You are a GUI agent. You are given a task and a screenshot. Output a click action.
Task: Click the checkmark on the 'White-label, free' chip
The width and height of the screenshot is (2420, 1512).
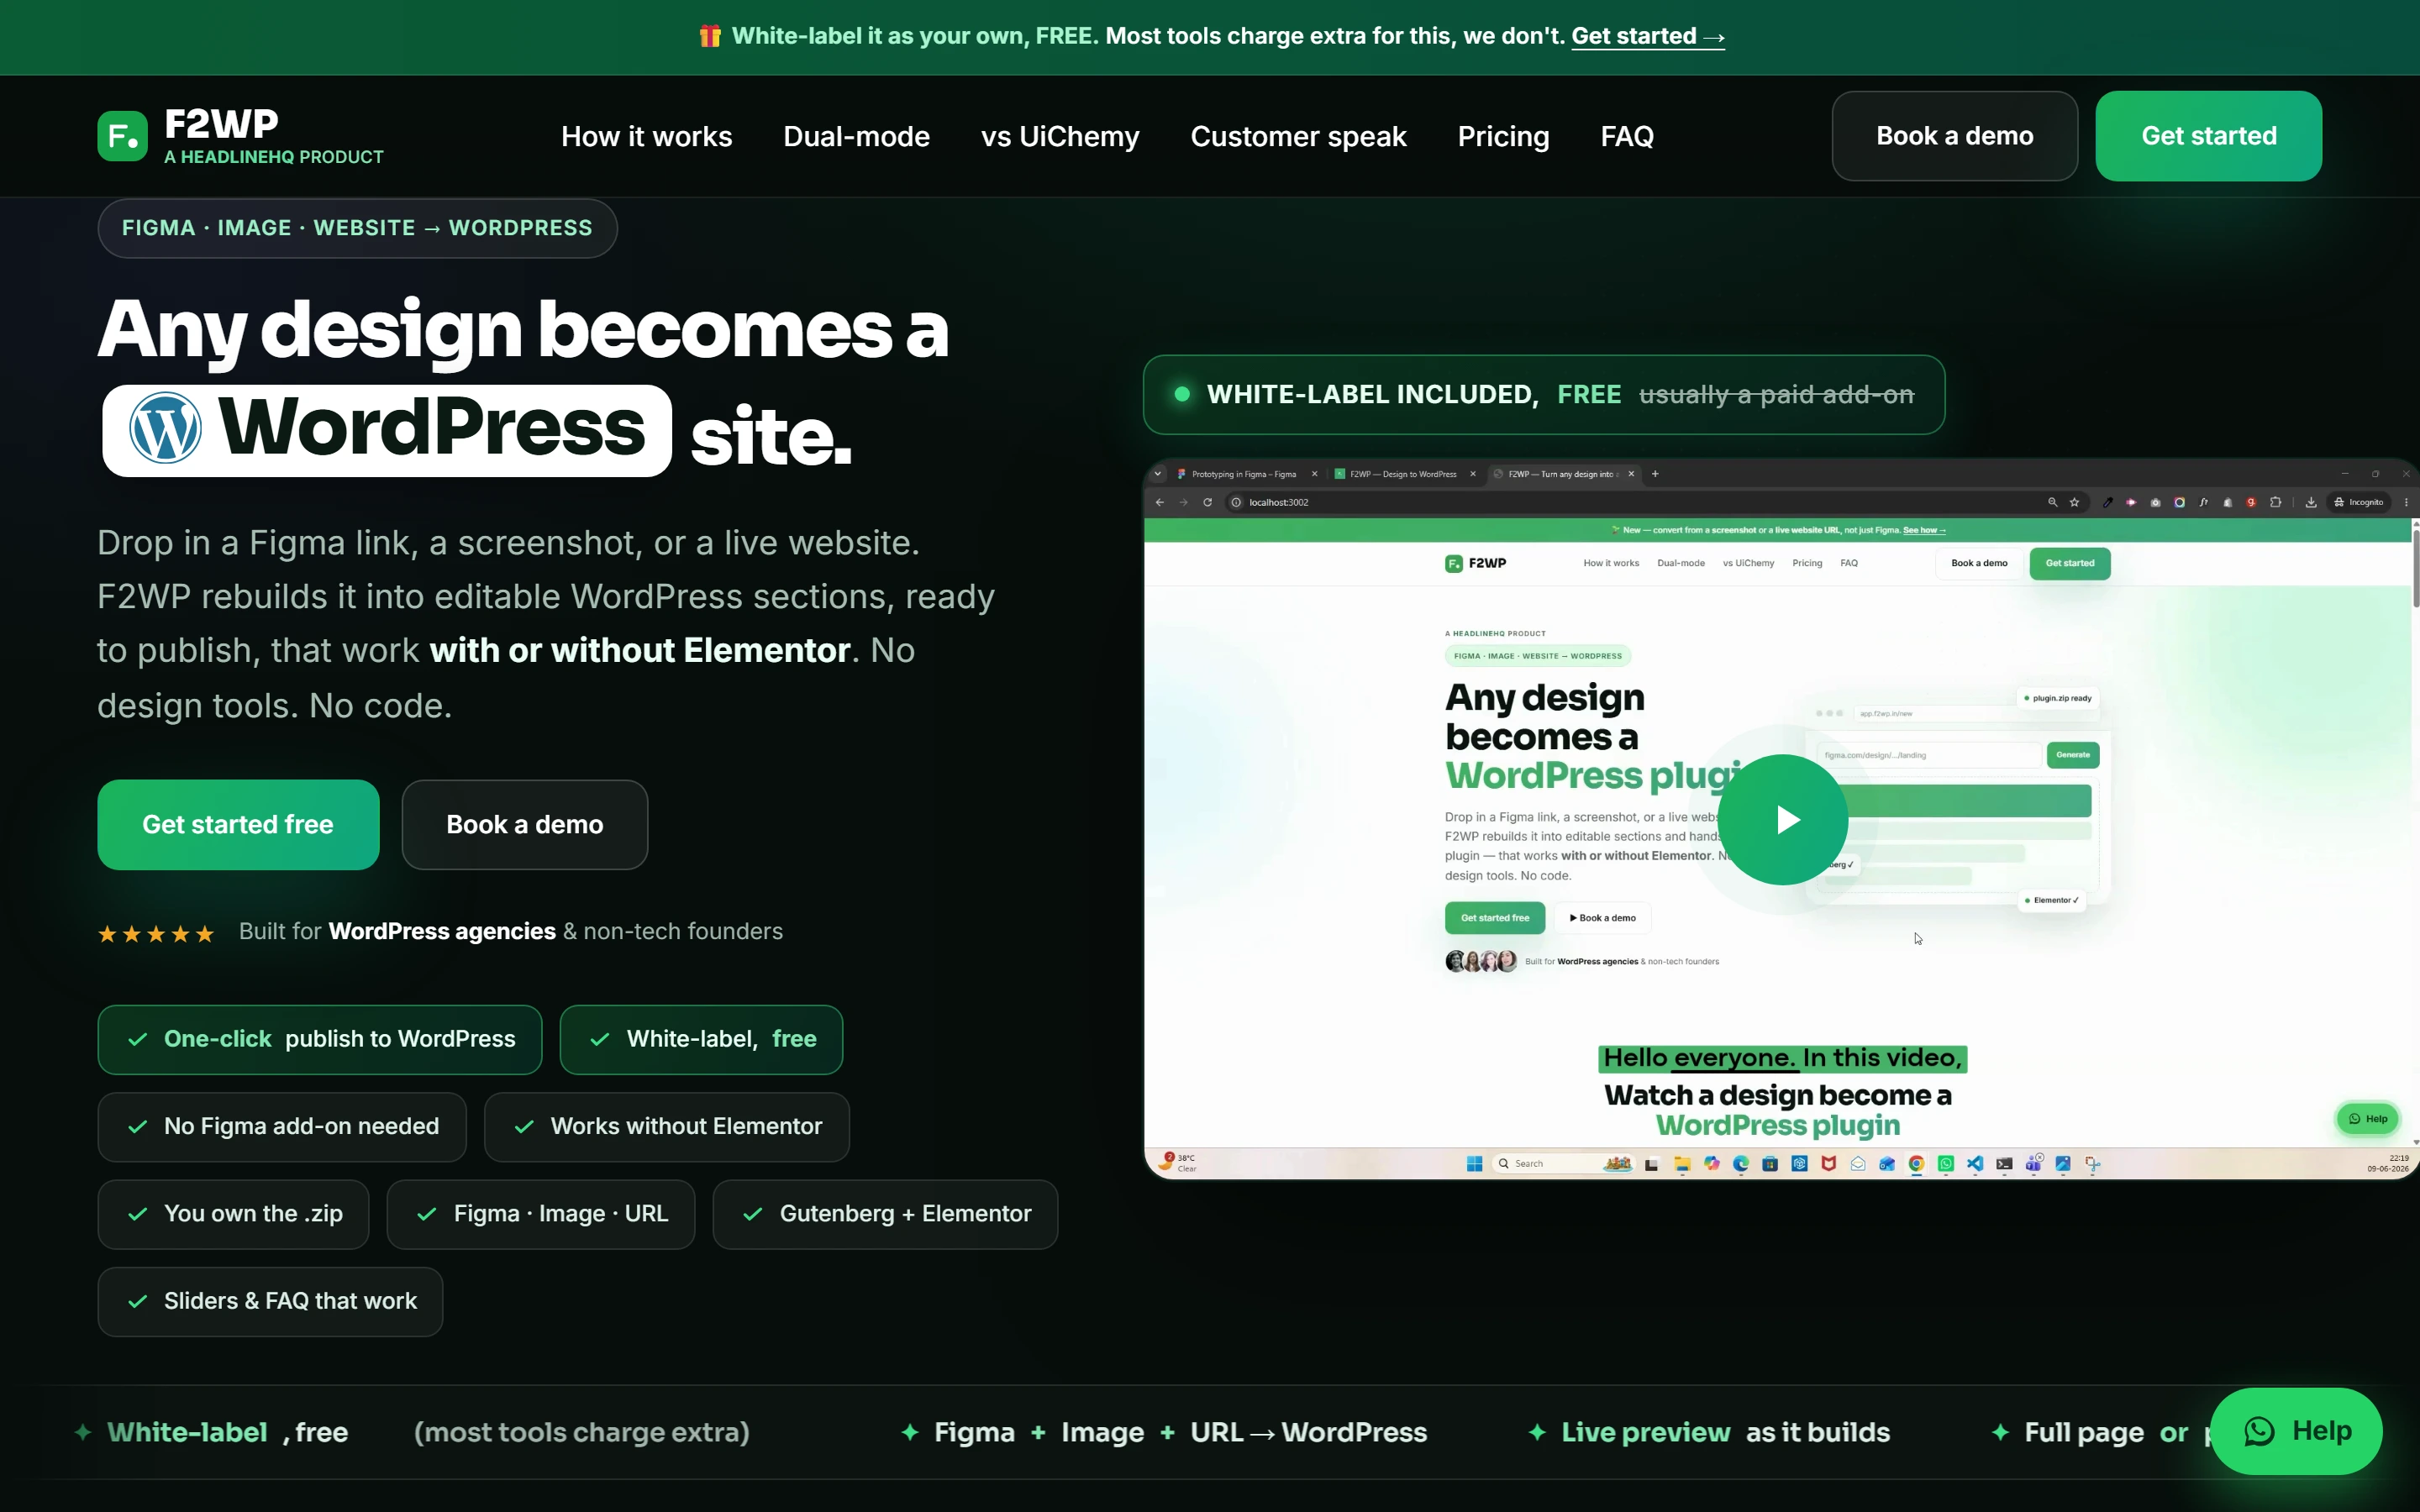point(600,1039)
